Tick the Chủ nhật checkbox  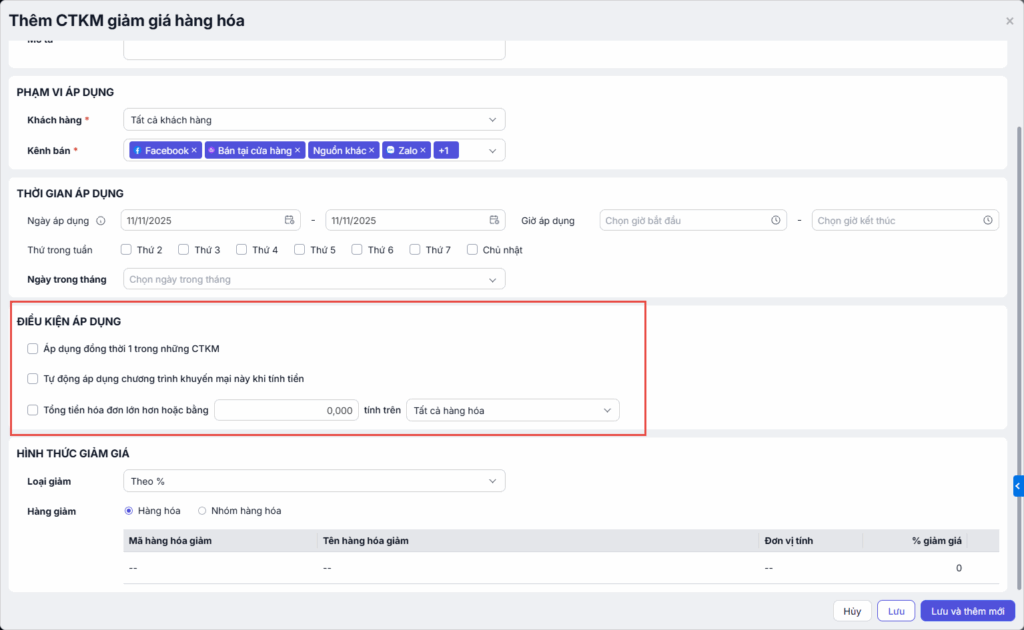click(x=472, y=250)
